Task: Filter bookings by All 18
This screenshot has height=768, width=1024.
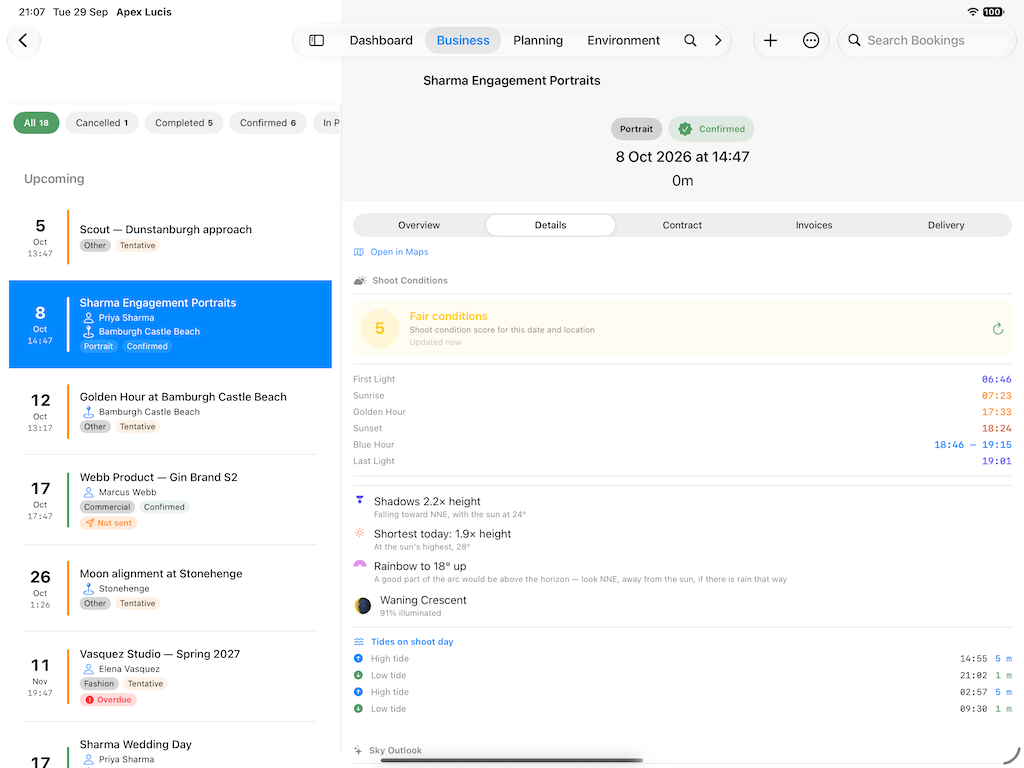Action: tap(37, 123)
